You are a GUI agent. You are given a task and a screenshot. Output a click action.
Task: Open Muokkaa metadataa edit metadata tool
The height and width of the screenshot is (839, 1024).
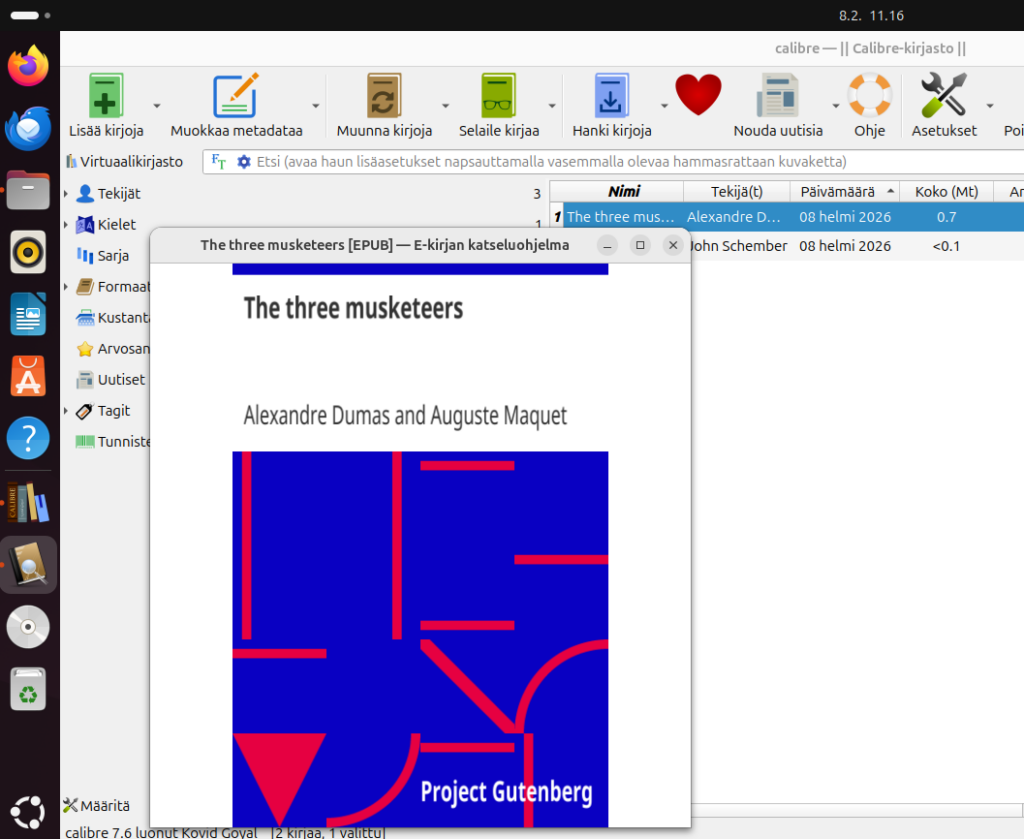pyautogui.click(x=236, y=97)
